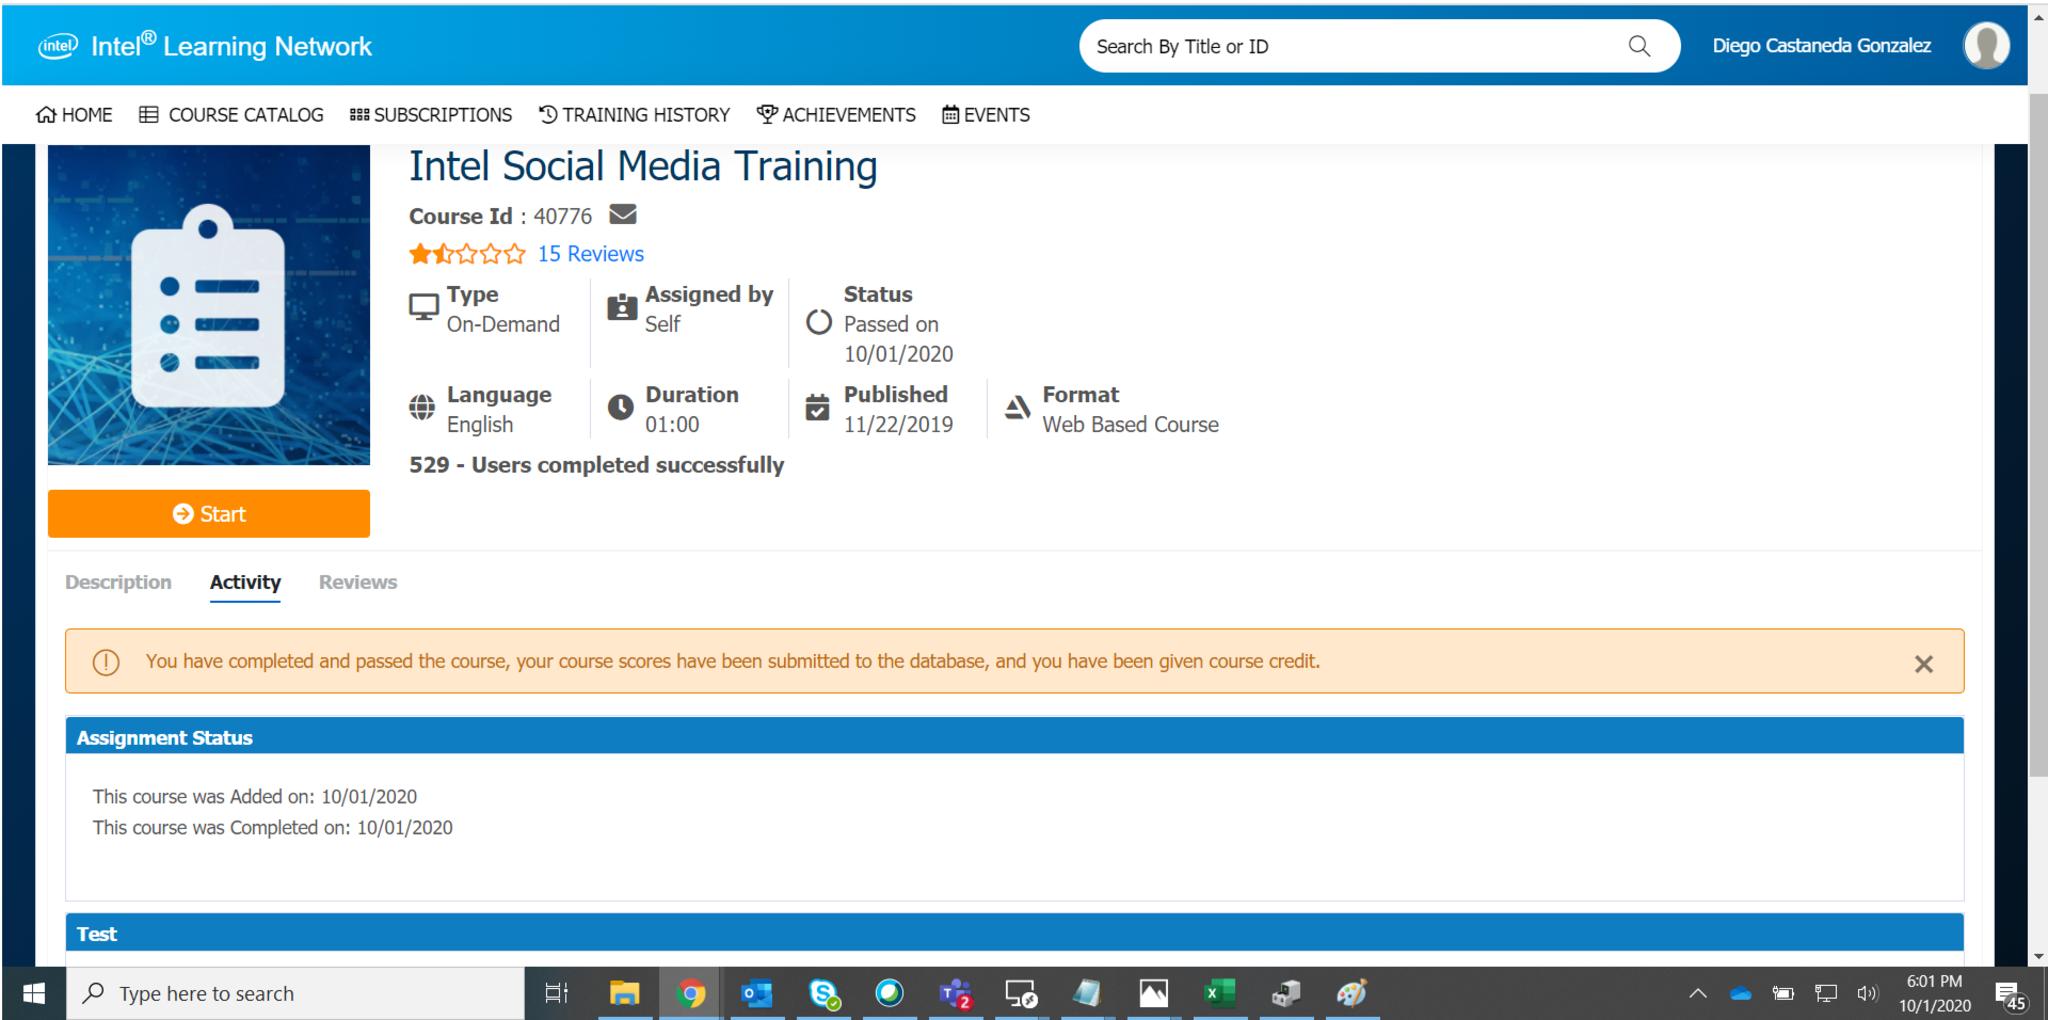The width and height of the screenshot is (2048, 1020).
Task: Go to Training History
Action: [635, 115]
